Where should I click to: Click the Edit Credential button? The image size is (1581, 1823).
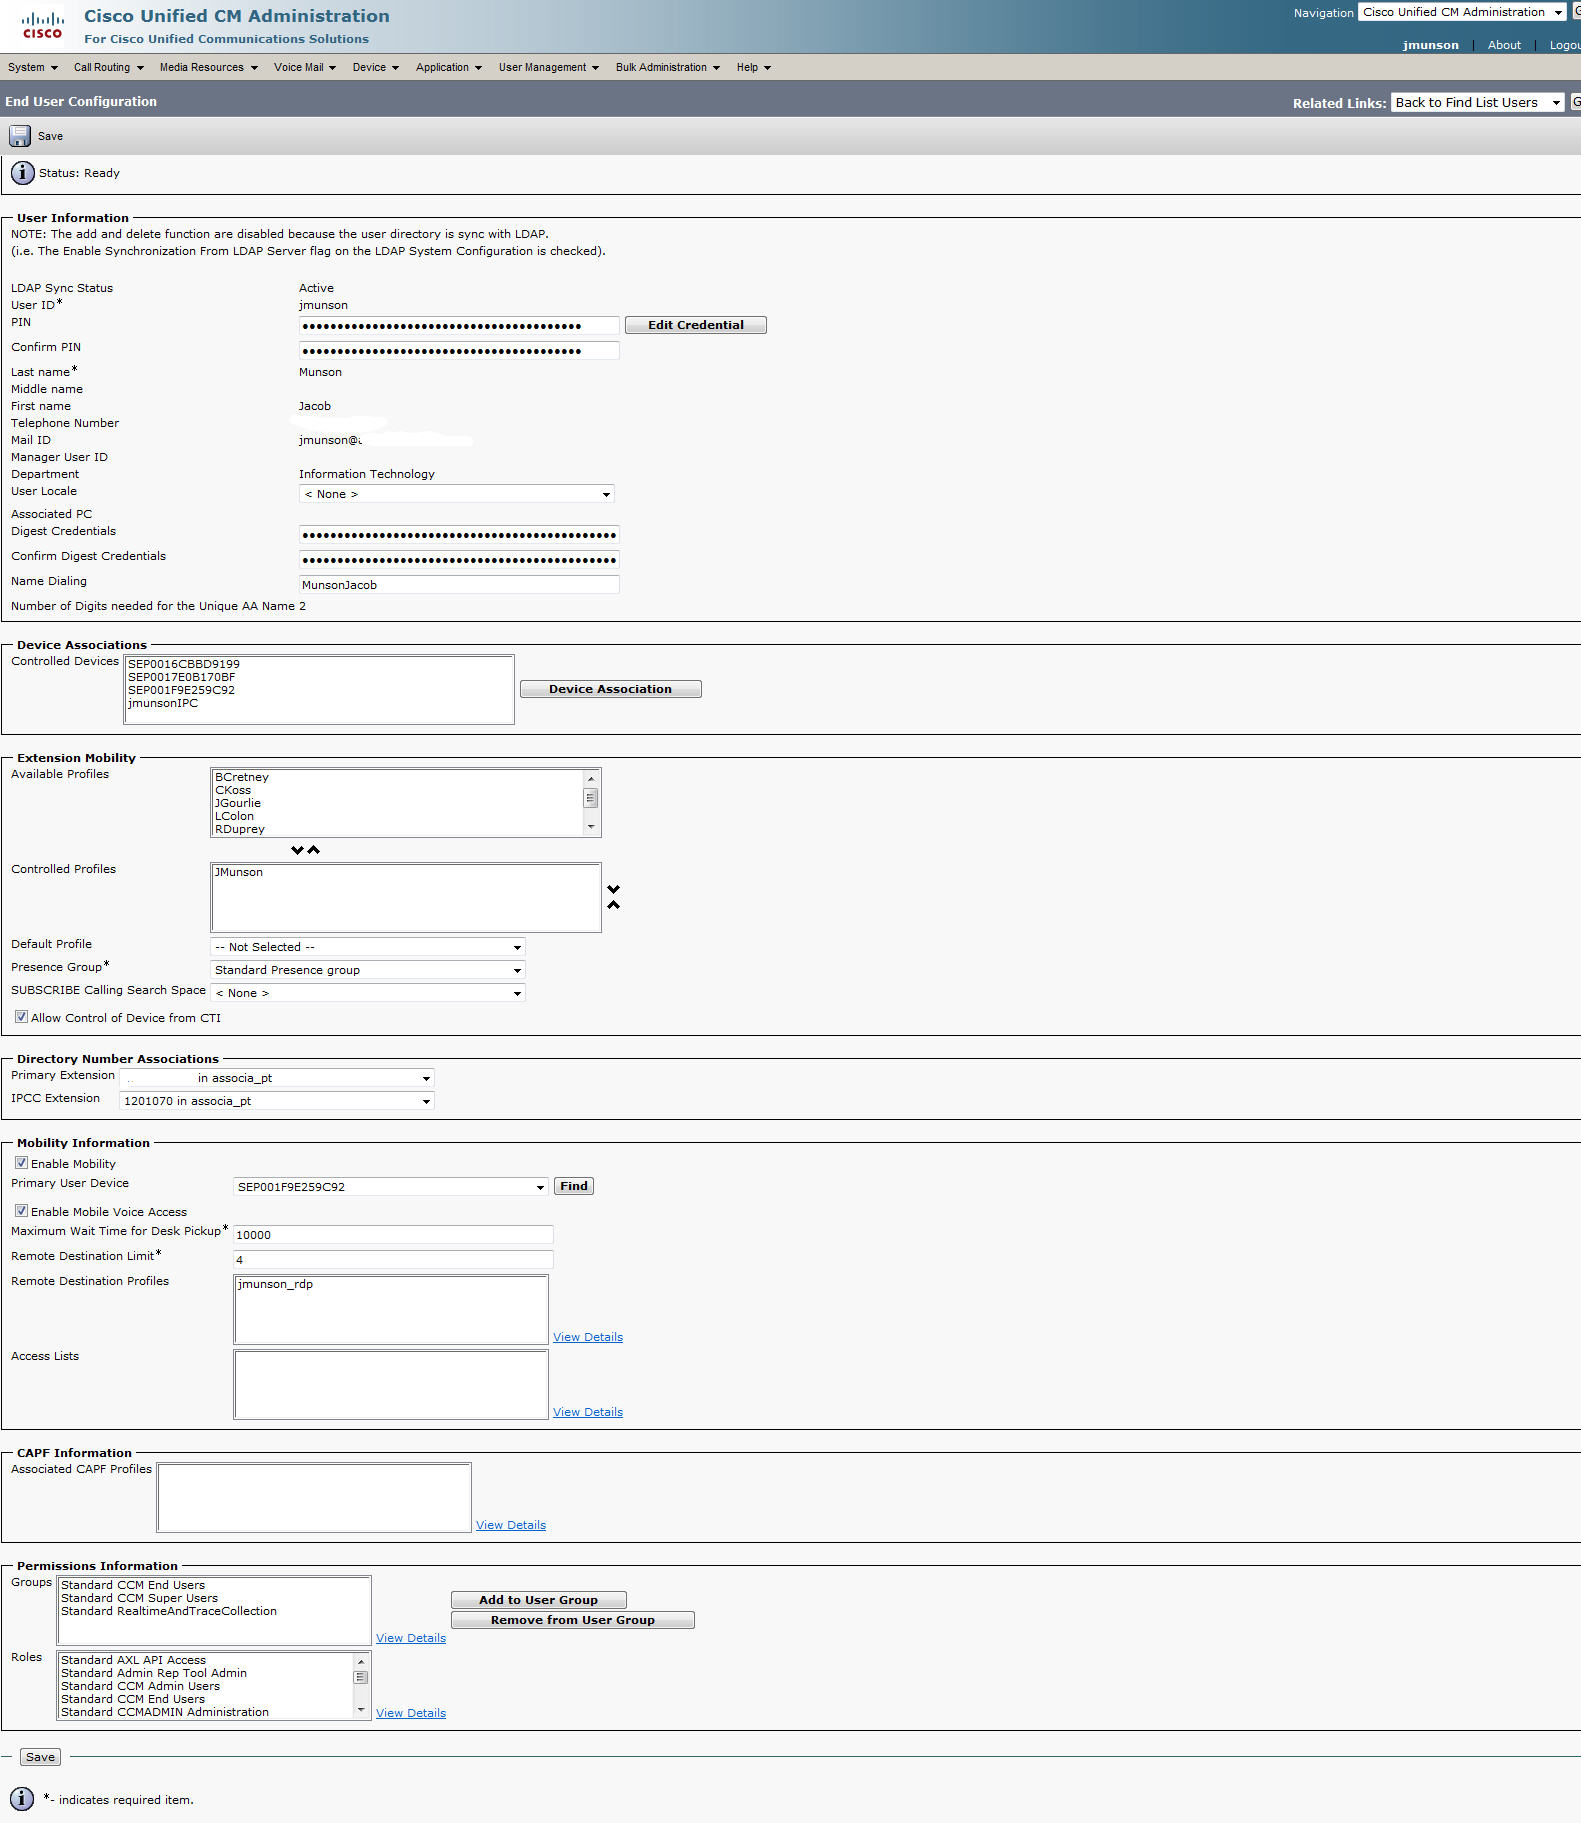coord(696,325)
